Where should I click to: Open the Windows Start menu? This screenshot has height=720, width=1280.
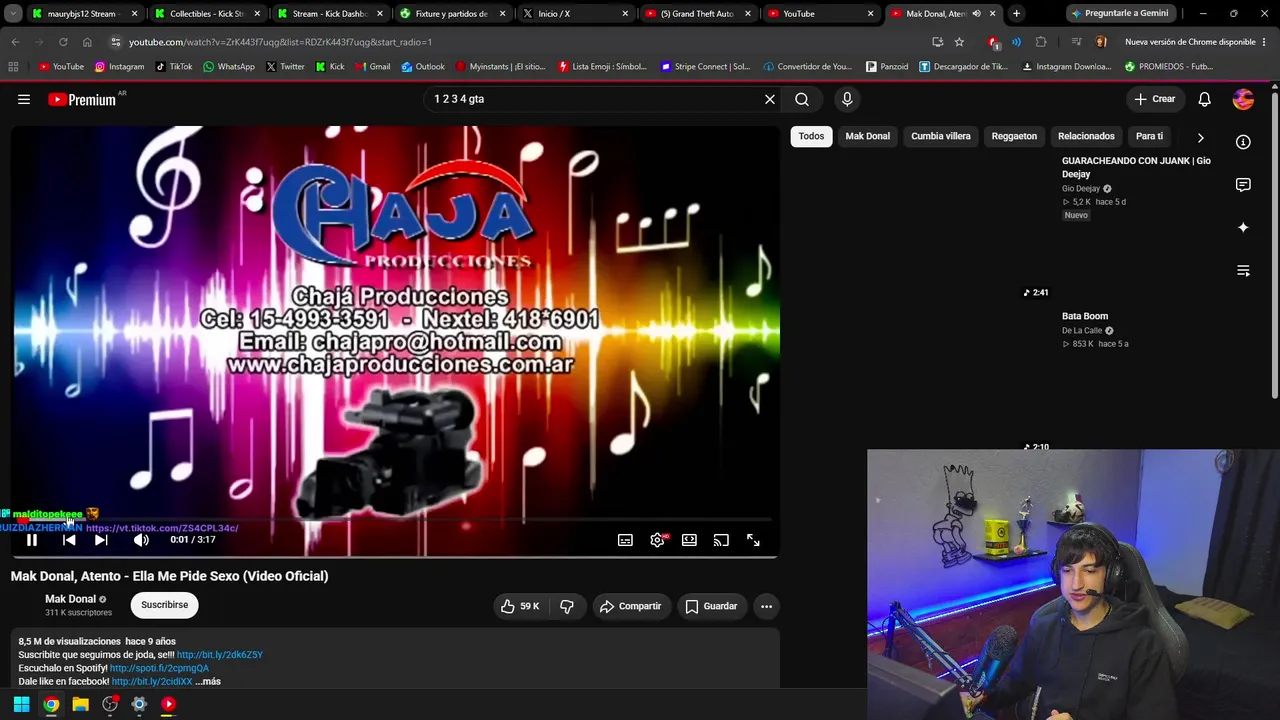(x=21, y=704)
